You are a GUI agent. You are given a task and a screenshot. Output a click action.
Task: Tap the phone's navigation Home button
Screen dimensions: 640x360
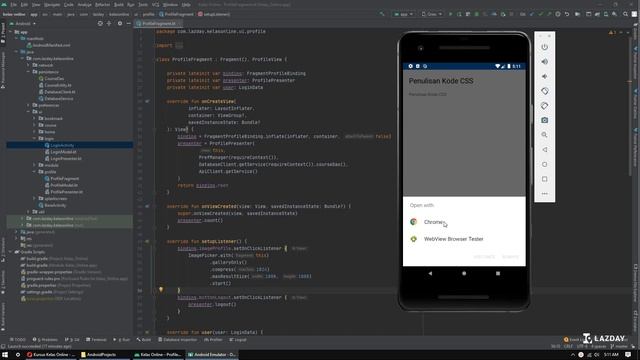(x=464, y=273)
